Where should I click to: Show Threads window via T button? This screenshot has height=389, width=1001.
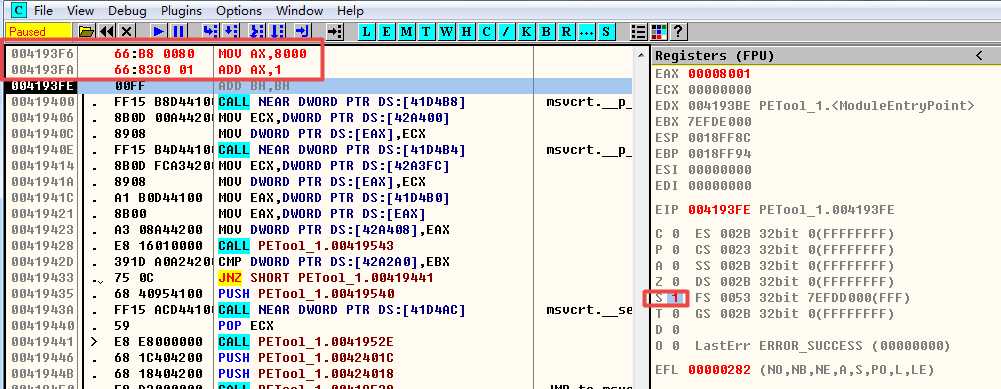tap(426, 31)
